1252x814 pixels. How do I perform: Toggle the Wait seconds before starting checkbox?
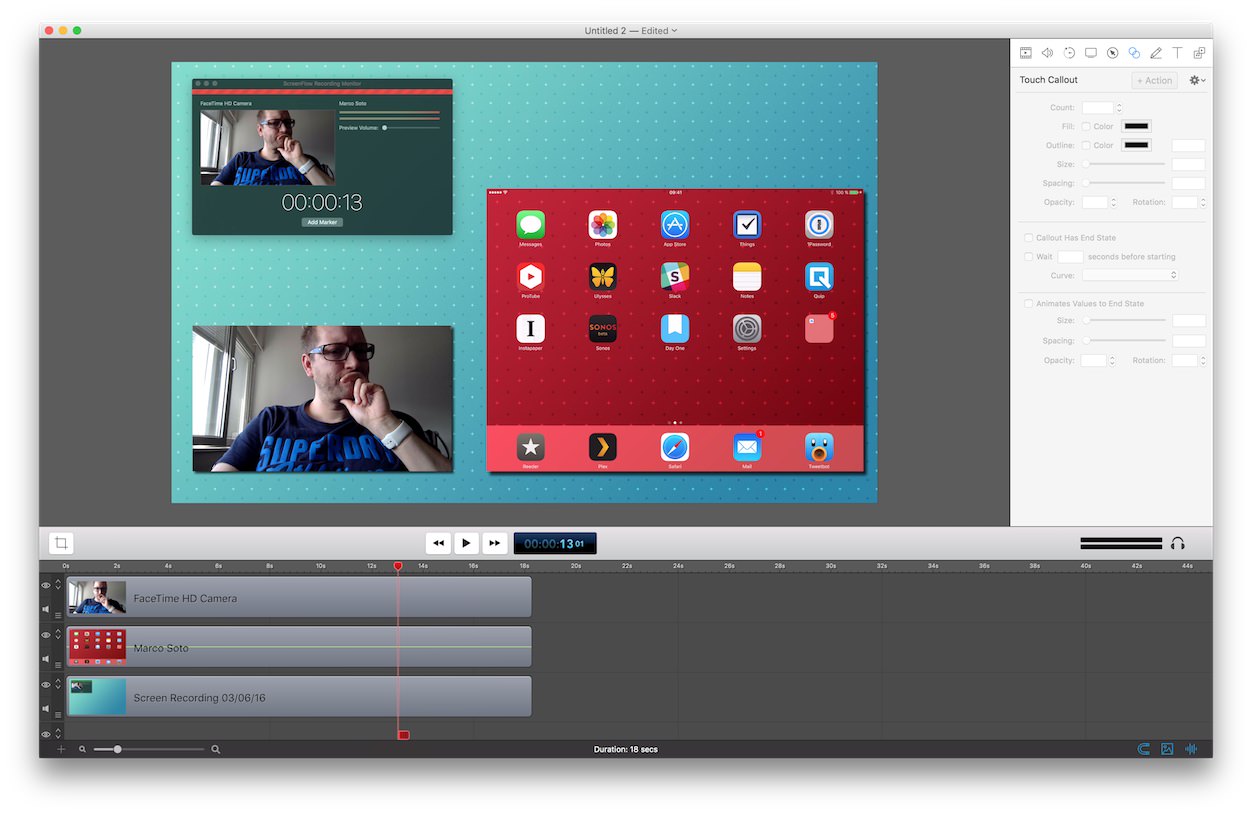pyautogui.click(x=1028, y=257)
